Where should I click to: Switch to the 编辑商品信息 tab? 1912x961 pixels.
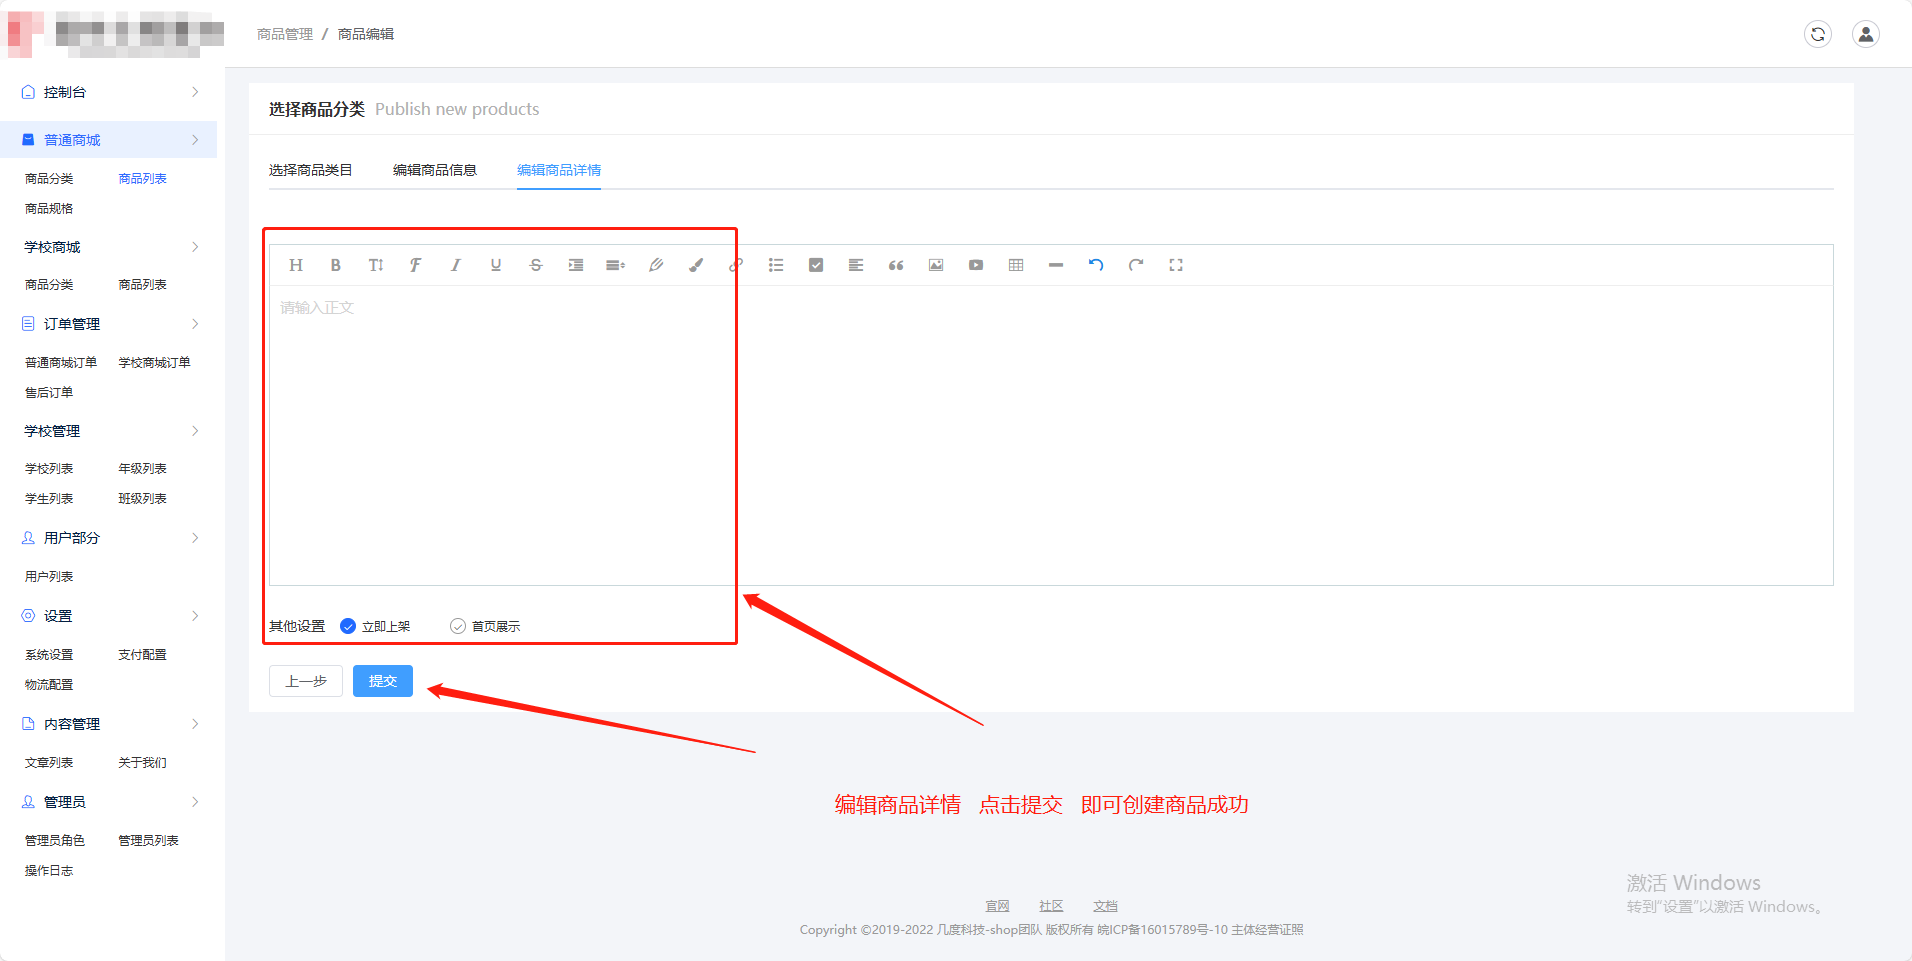434,170
